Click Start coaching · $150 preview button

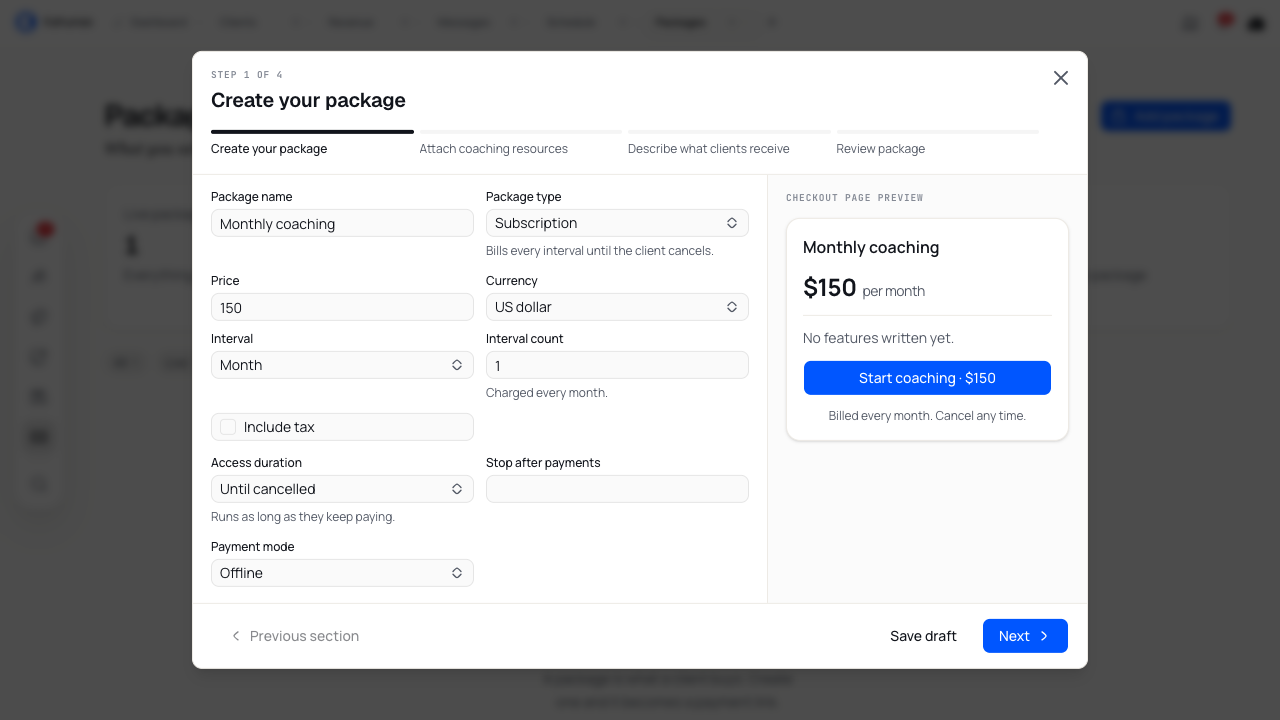(927, 378)
